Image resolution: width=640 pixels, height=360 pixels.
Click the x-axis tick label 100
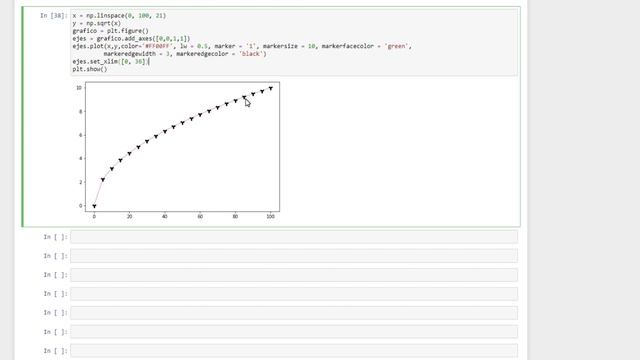271,217
